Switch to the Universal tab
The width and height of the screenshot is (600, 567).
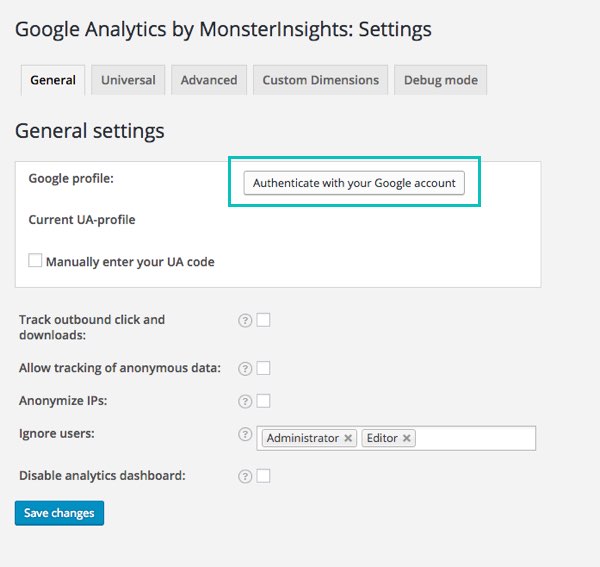(128, 80)
